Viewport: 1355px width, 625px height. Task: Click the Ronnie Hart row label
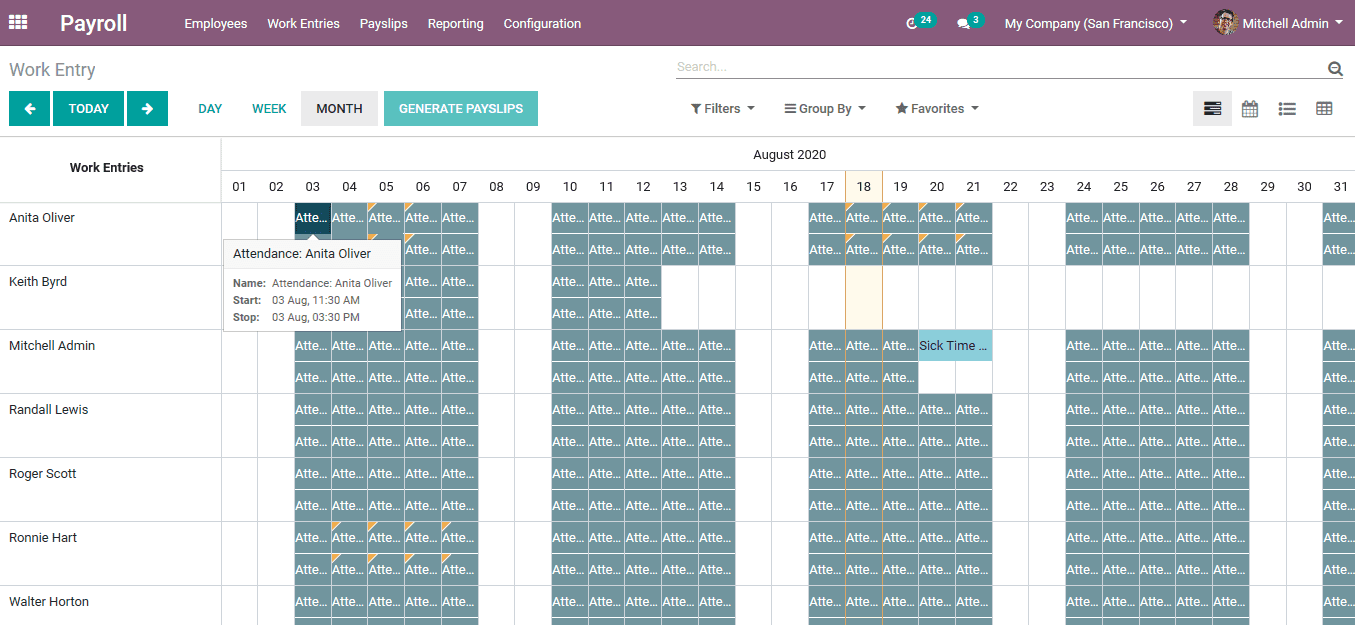pyautogui.click(x=43, y=538)
